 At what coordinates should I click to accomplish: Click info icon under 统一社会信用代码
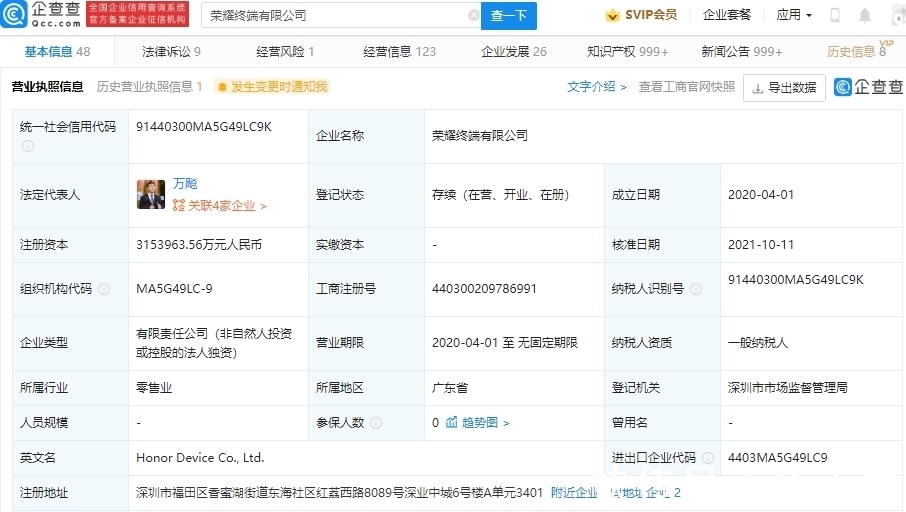click(x=28, y=146)
